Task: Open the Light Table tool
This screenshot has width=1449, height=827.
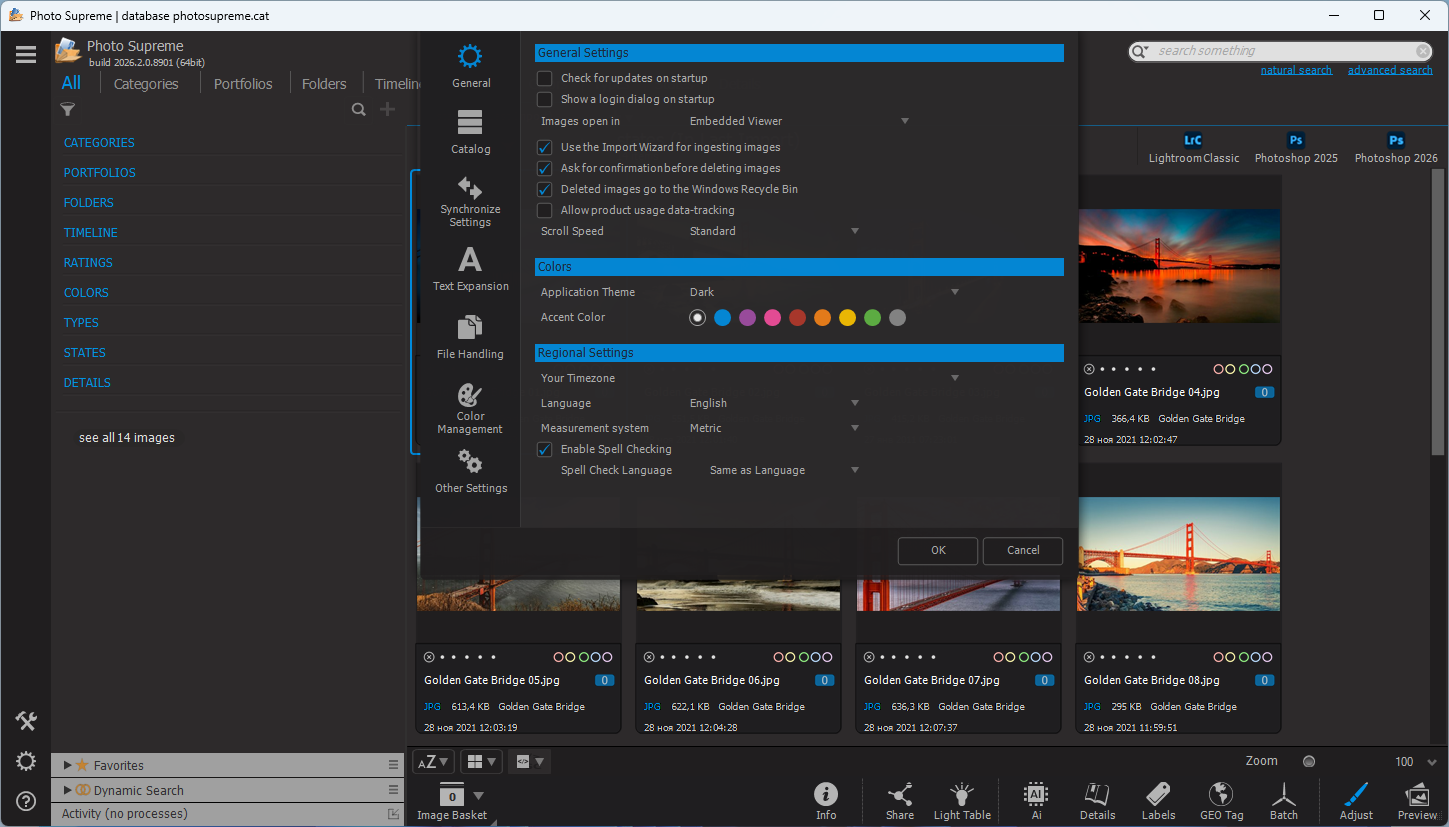Action: (962, 801)
